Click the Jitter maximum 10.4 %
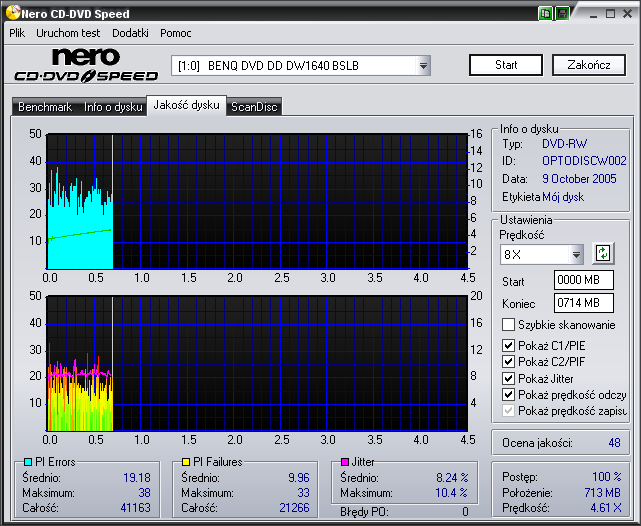 [x=452, y=493]
